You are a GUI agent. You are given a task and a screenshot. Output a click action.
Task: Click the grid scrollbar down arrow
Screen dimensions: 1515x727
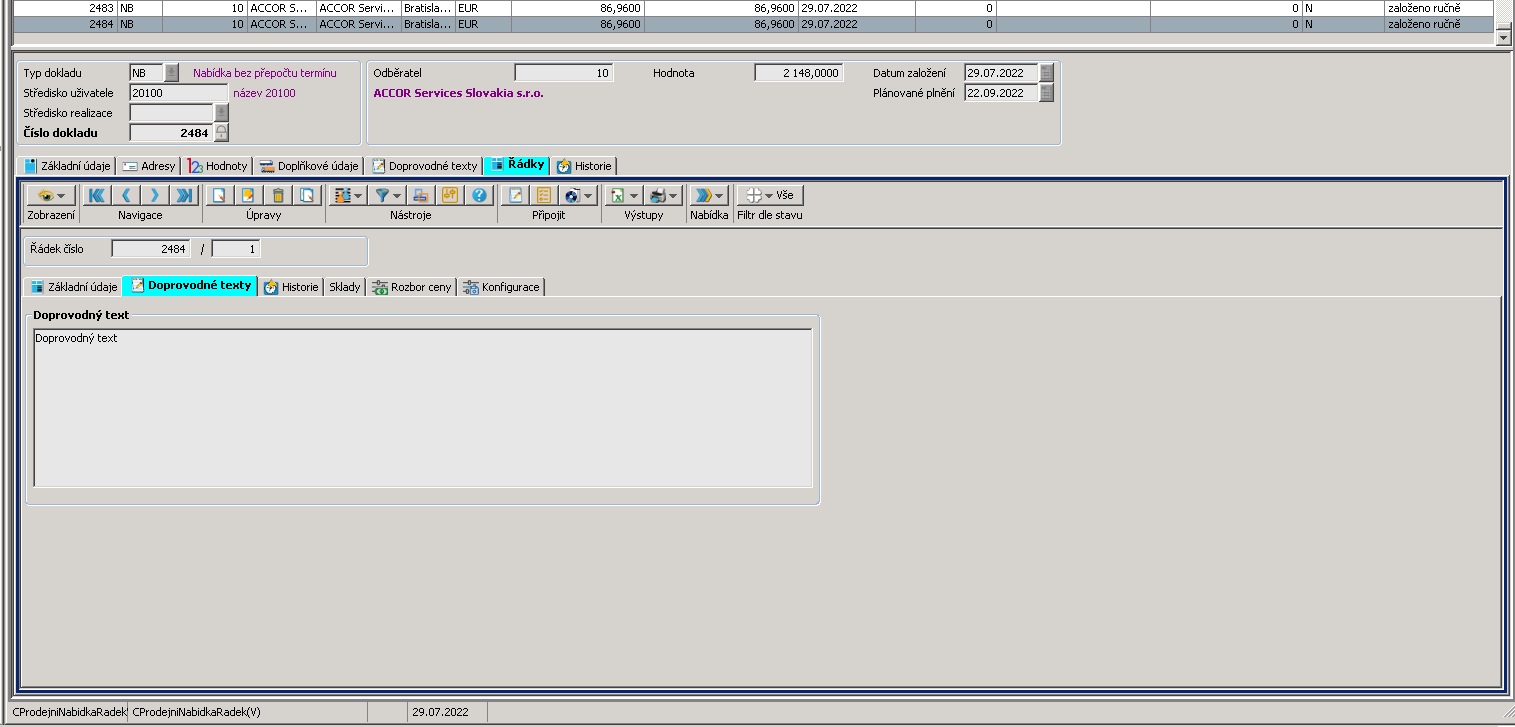pyautogui.click(x=1502, y=36)
